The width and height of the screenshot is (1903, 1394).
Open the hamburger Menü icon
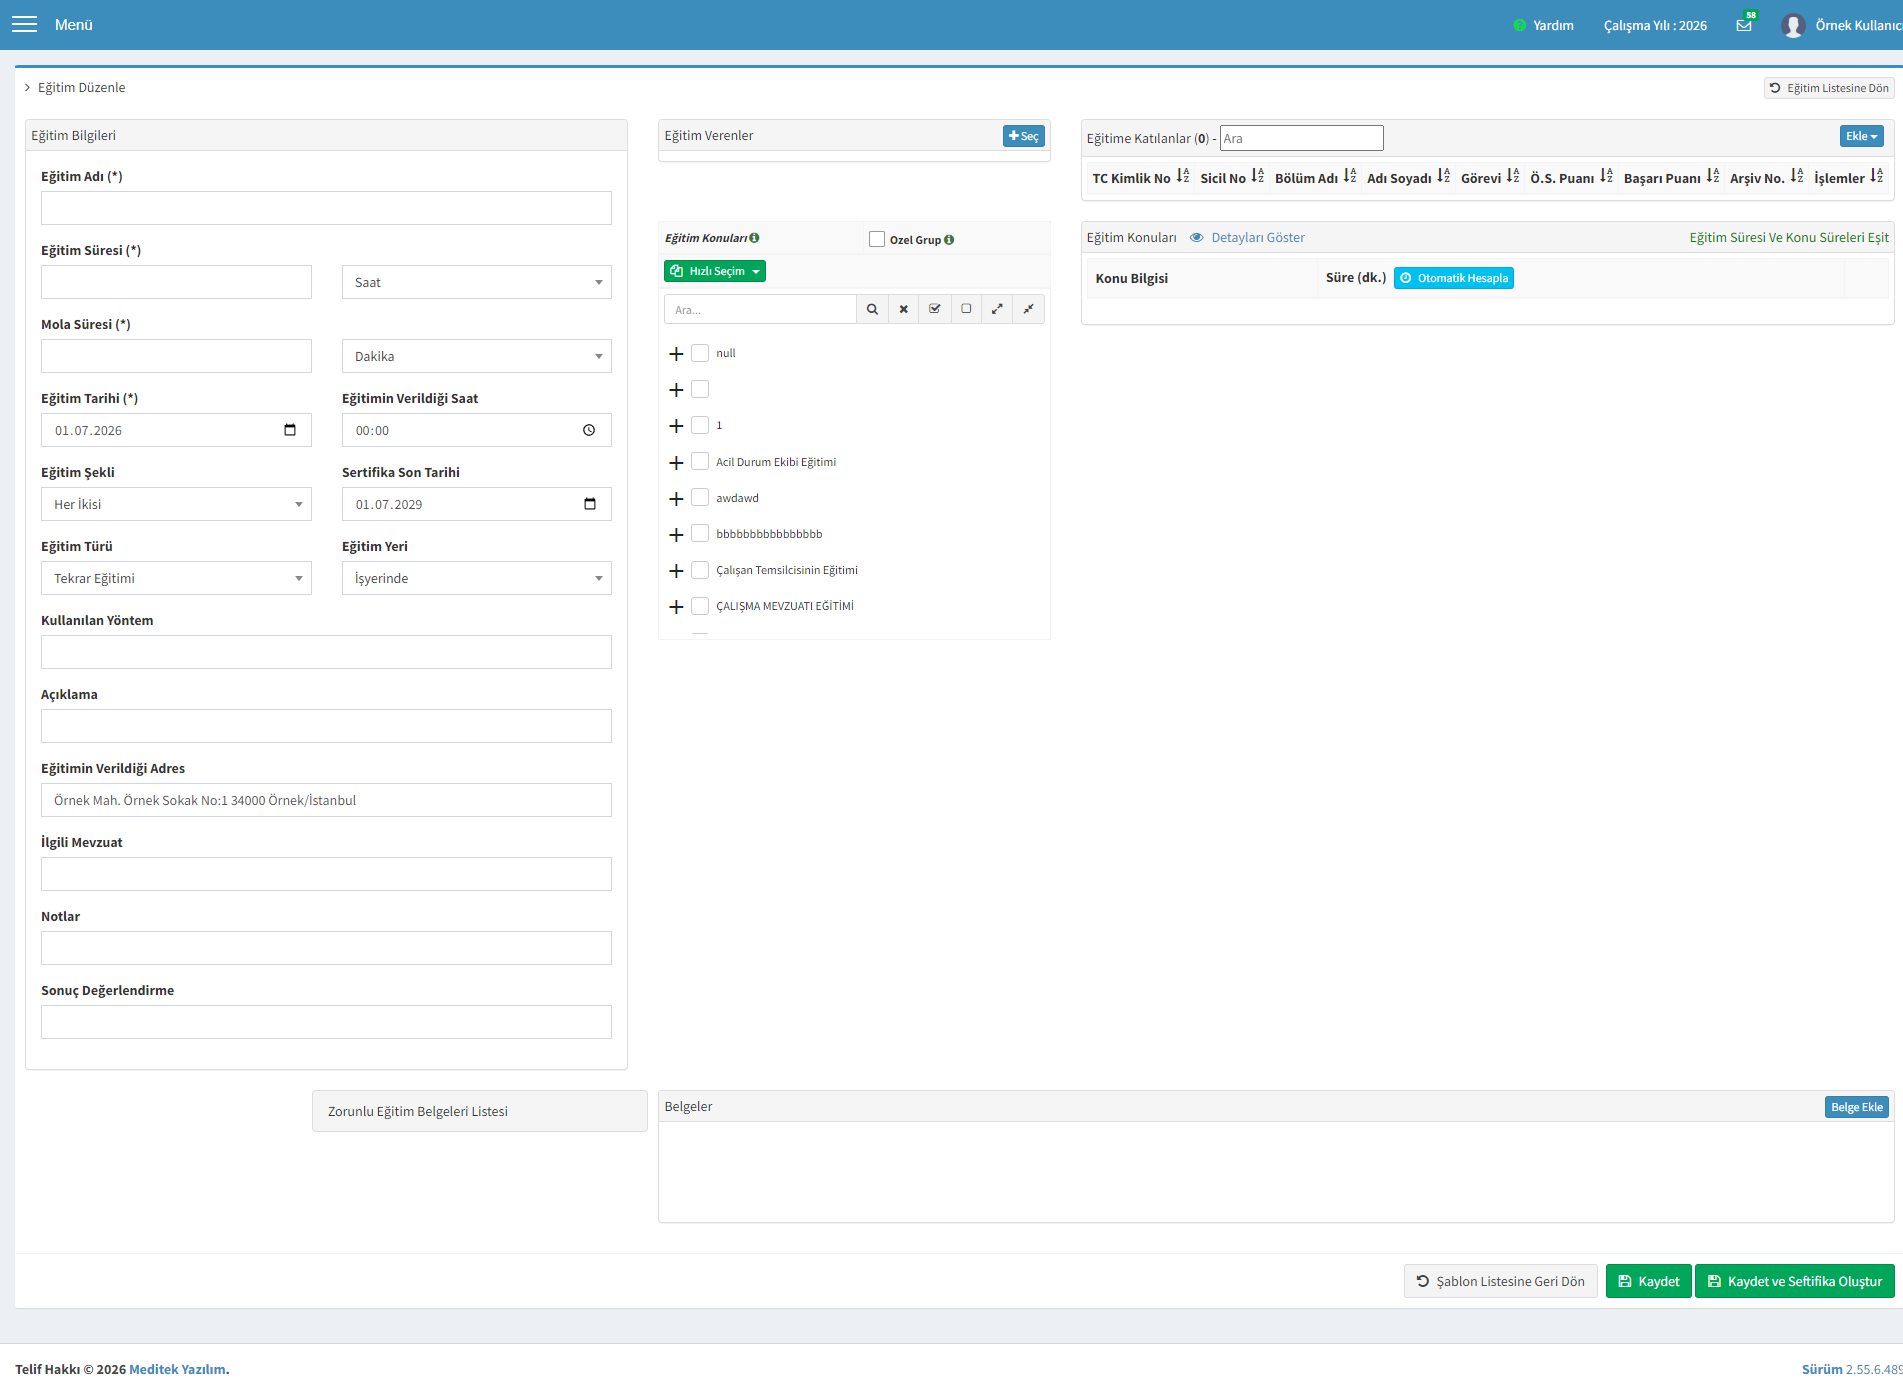point(24,24)
